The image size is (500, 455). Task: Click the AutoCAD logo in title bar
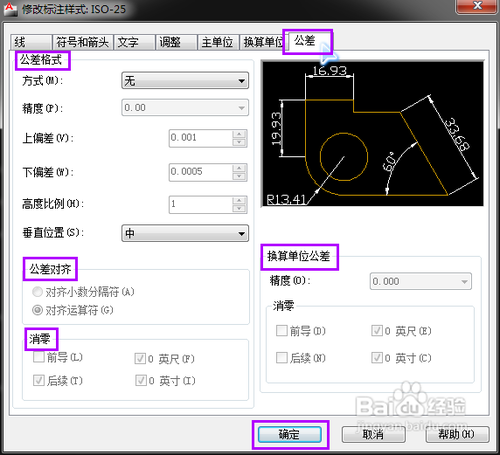pyautogui.click(x=10, y=9)
